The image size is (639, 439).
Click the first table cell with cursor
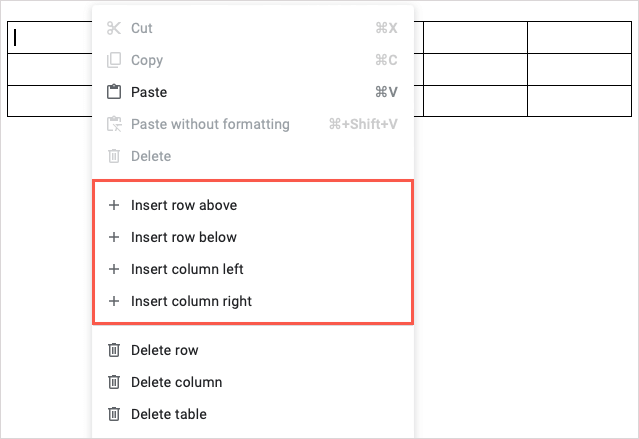click(x=50, y=37)
